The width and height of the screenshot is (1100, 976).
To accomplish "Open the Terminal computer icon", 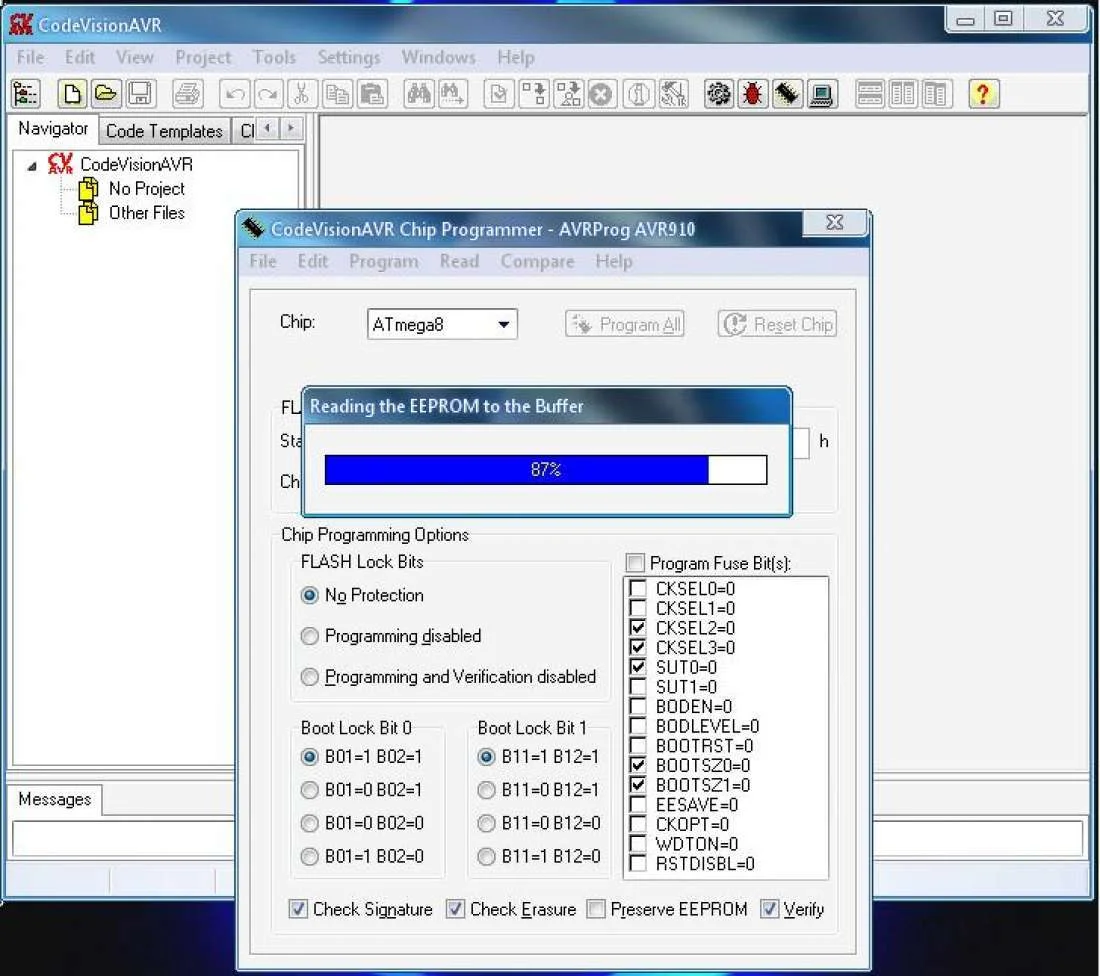I will tap(821, 94).
